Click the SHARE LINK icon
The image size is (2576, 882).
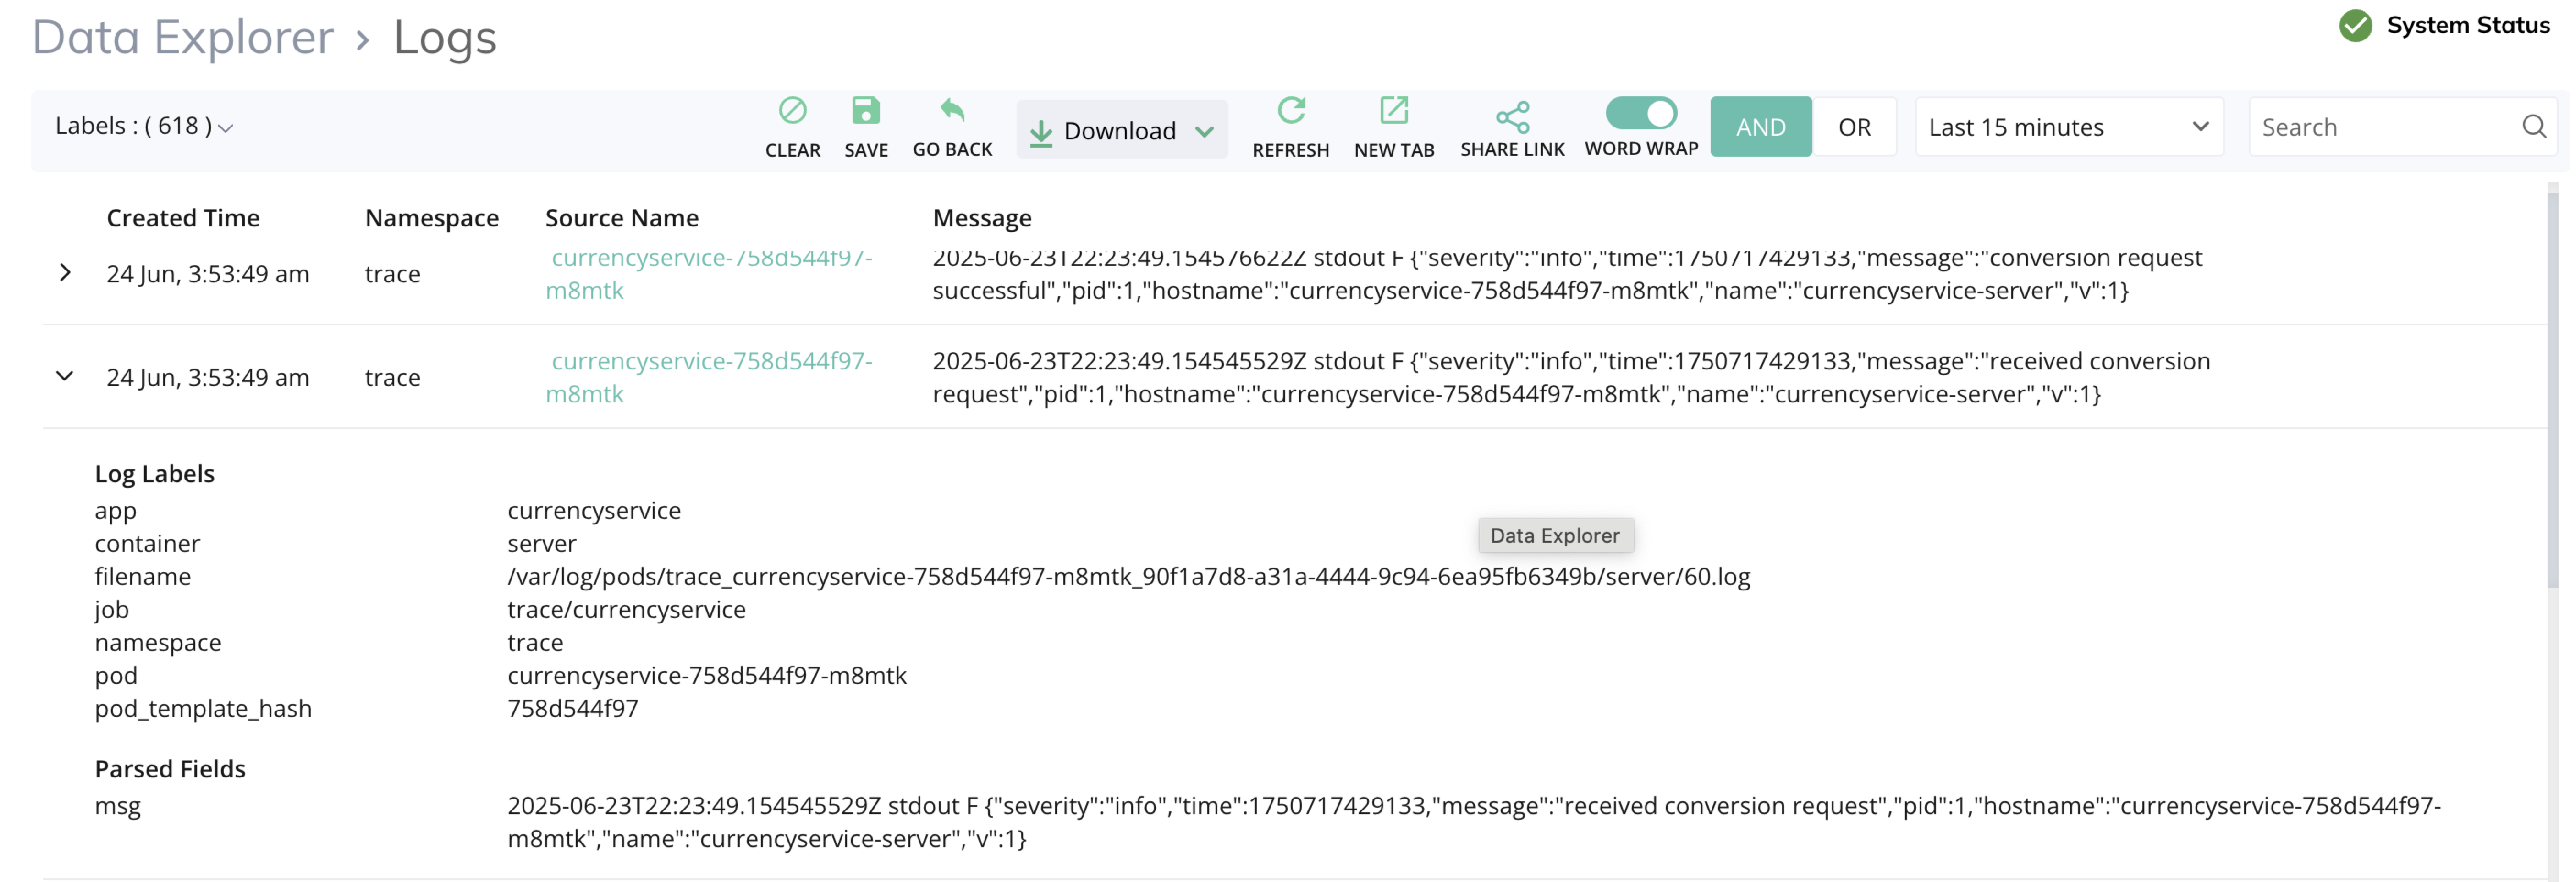1512,117
